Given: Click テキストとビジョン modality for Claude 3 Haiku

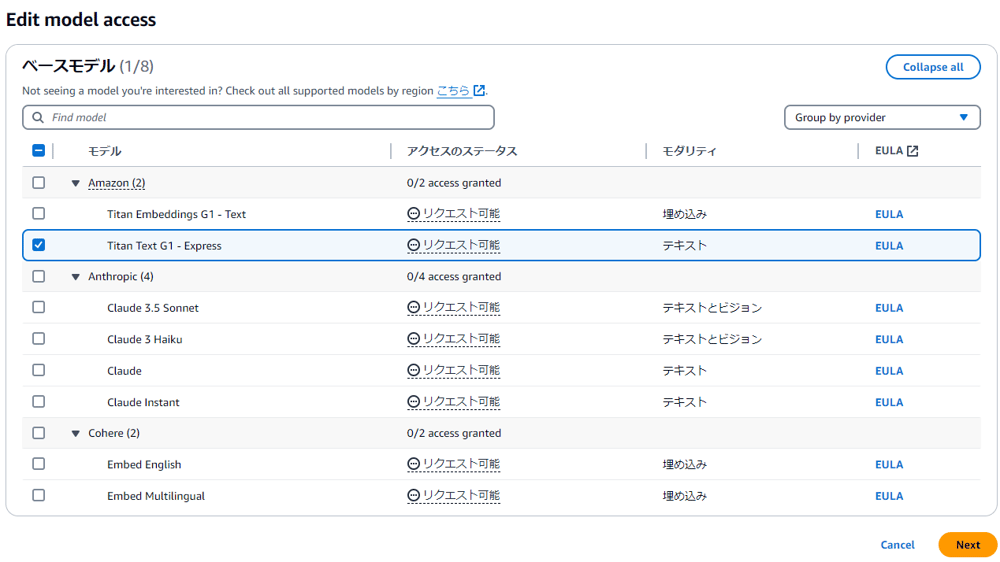Looking at the screenshot, I should click(x=712, y=339).
